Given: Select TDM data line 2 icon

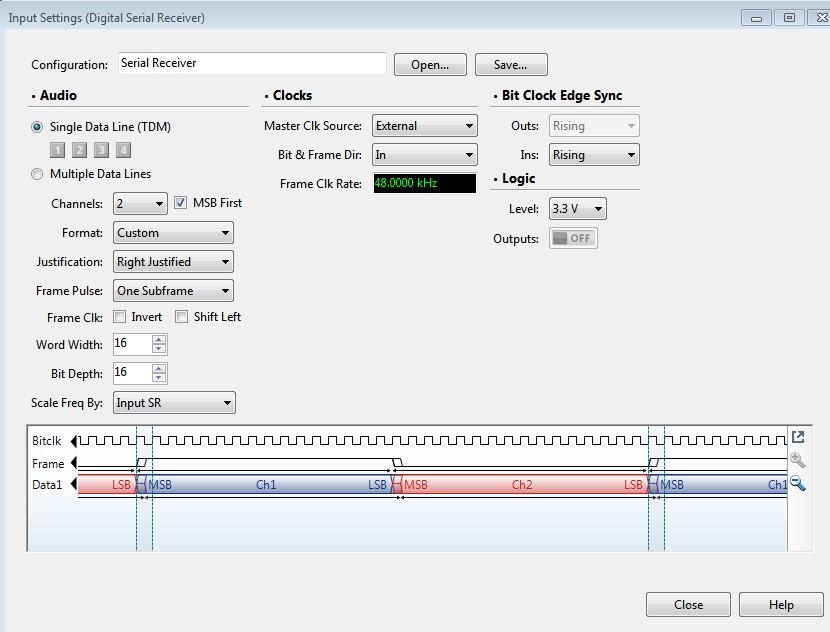Looking at the screenshot, I should pyautogui.click(x=79, y=150).
